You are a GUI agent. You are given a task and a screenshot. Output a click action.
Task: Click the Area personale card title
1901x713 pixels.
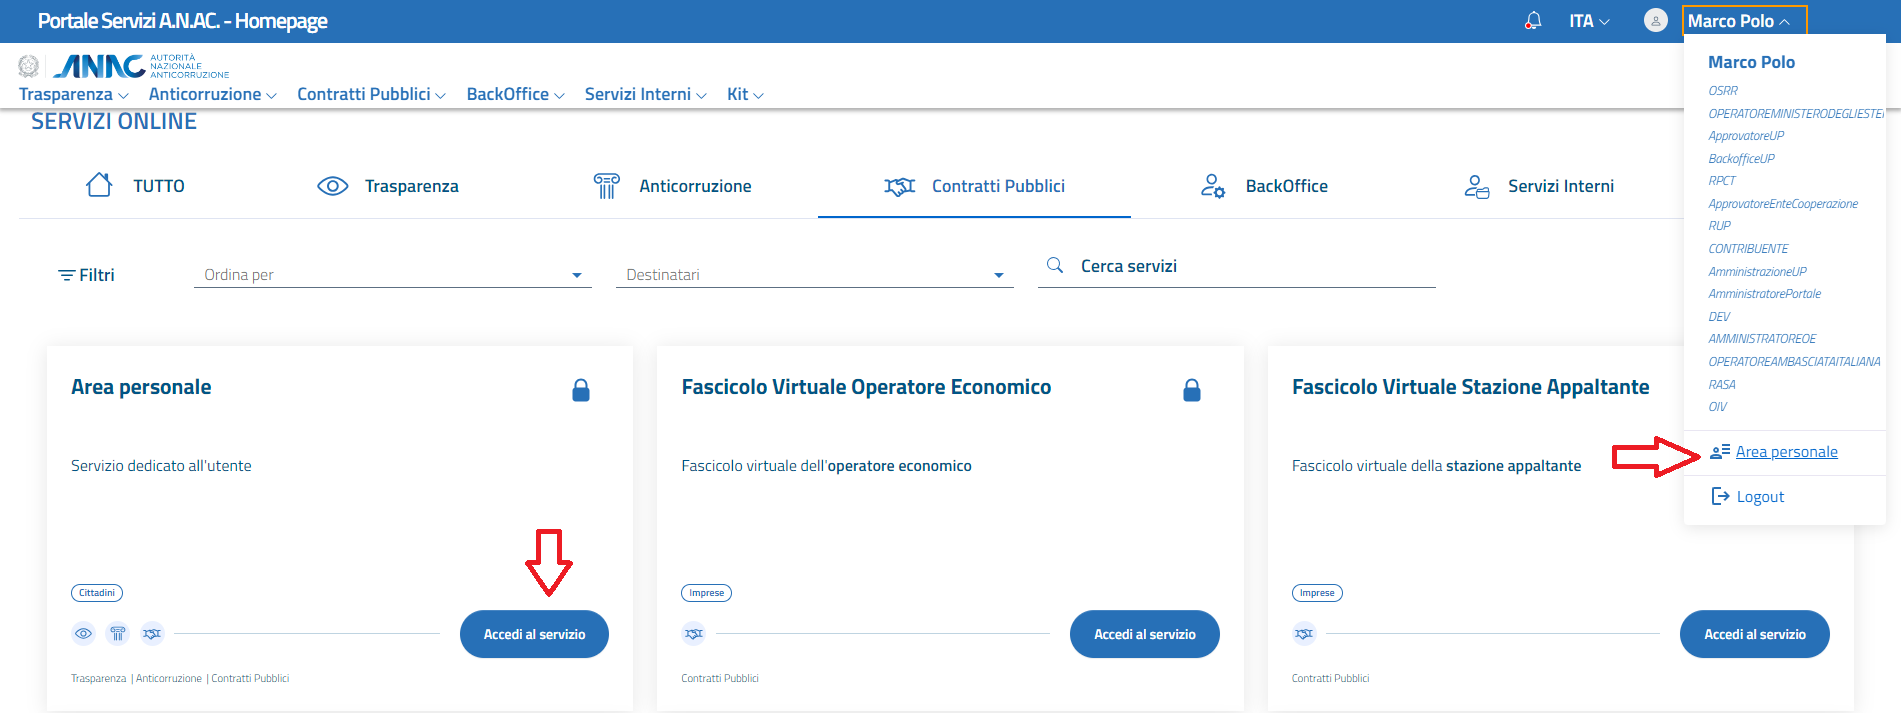pos(141,387)
